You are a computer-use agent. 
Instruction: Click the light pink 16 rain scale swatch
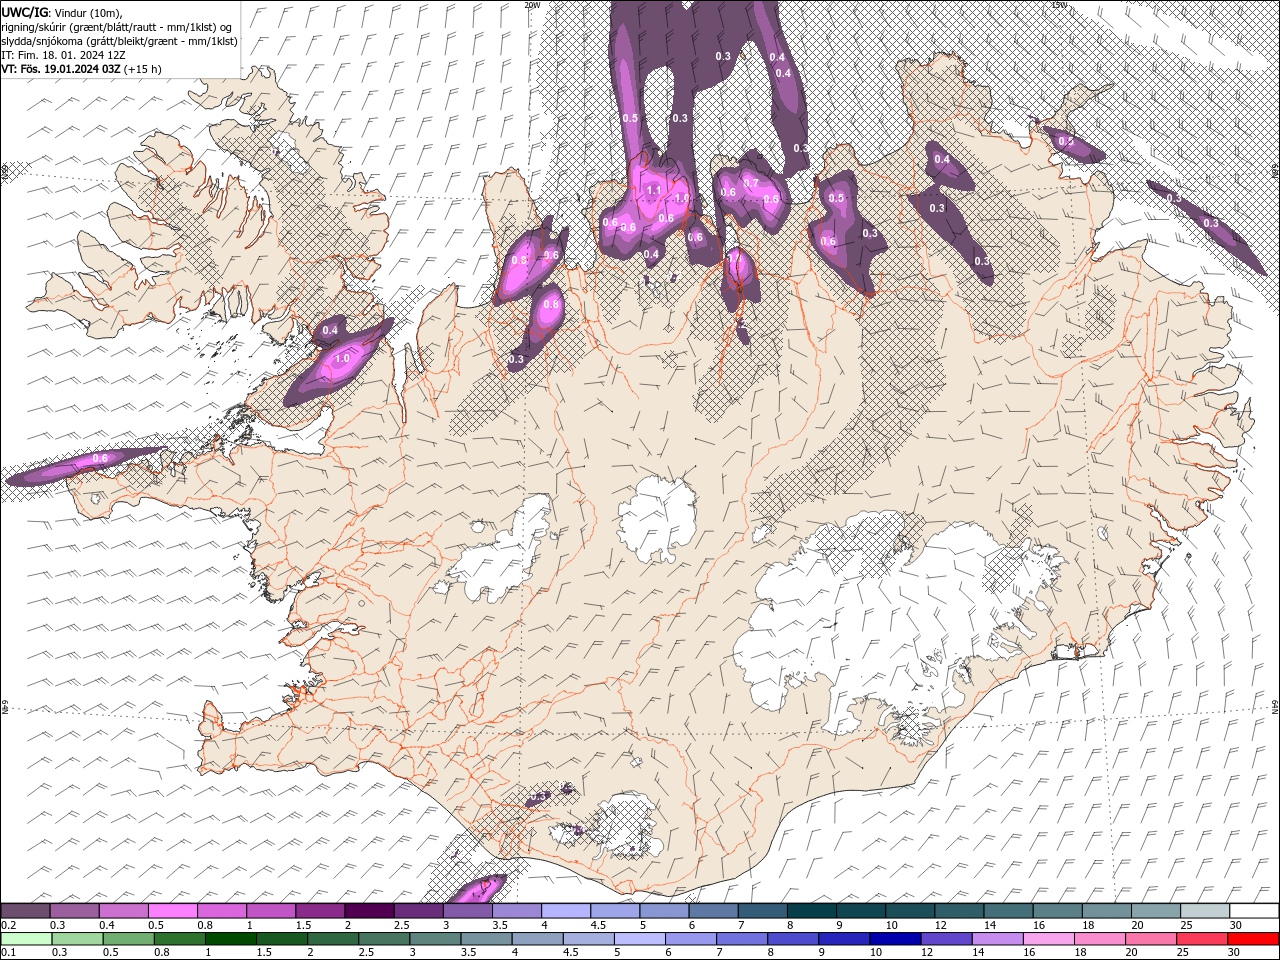1048,939
